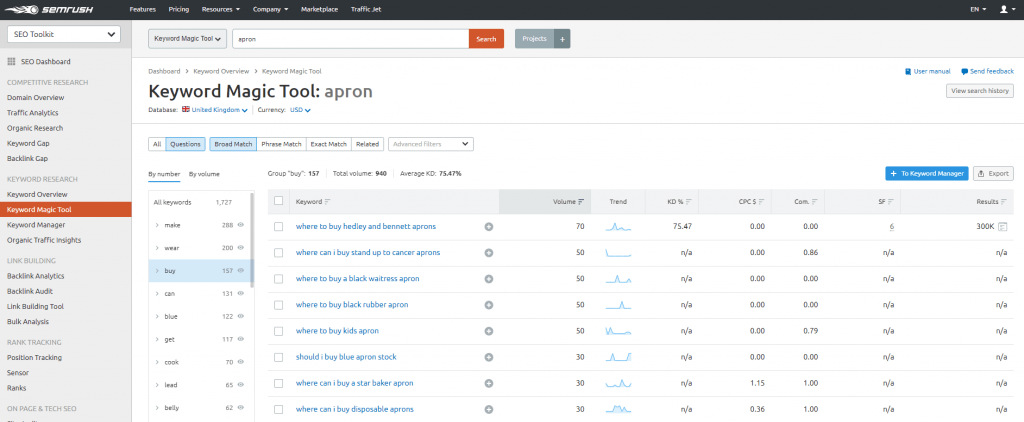The image size is (1024, 422).
Task: Add hedley and bennett aprons keyword via plus icon
Action: coord(488,227)
